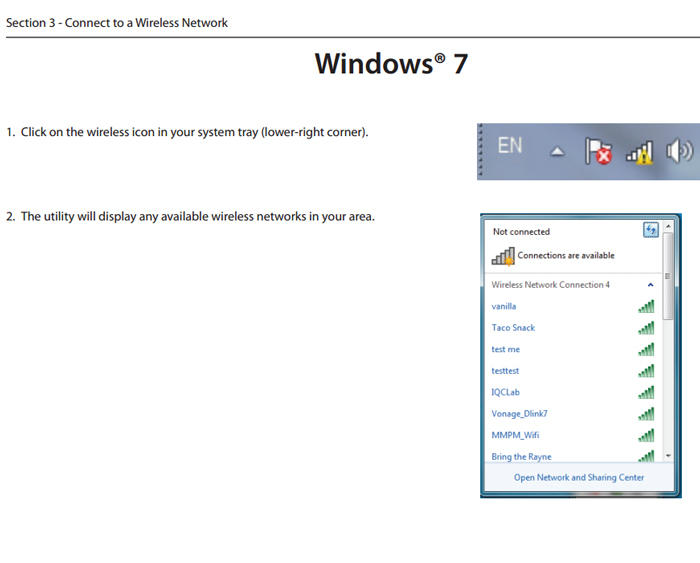Click the volume speaker tray icon
Viewport: 700px width, 563px height.
(679, 151)
